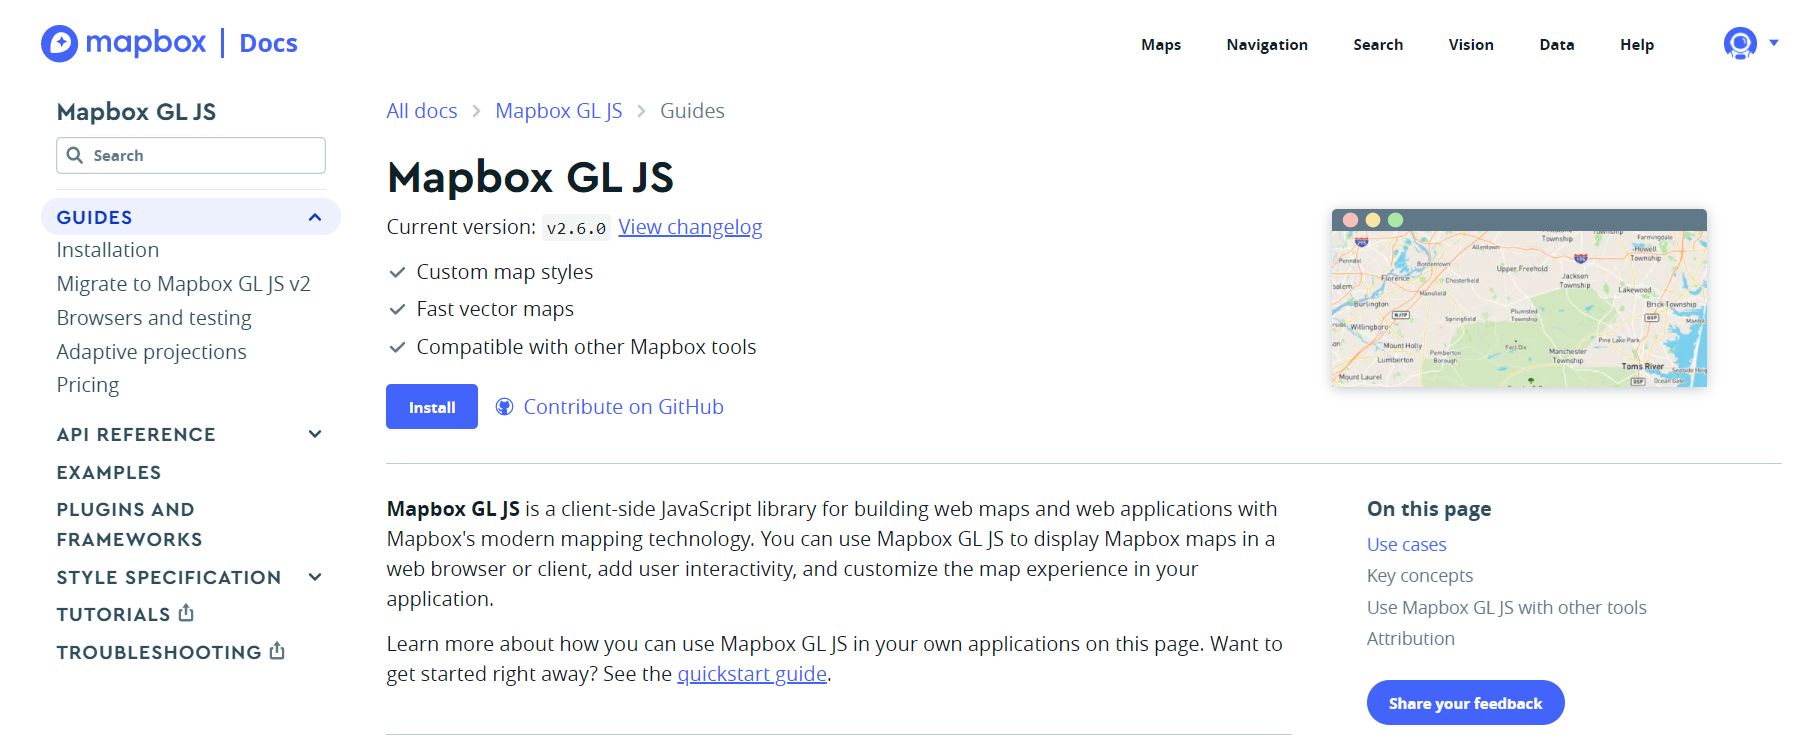Open the account dropdown arrow
This screenshot has height=747, width=1805.
tap(1774, 43)
